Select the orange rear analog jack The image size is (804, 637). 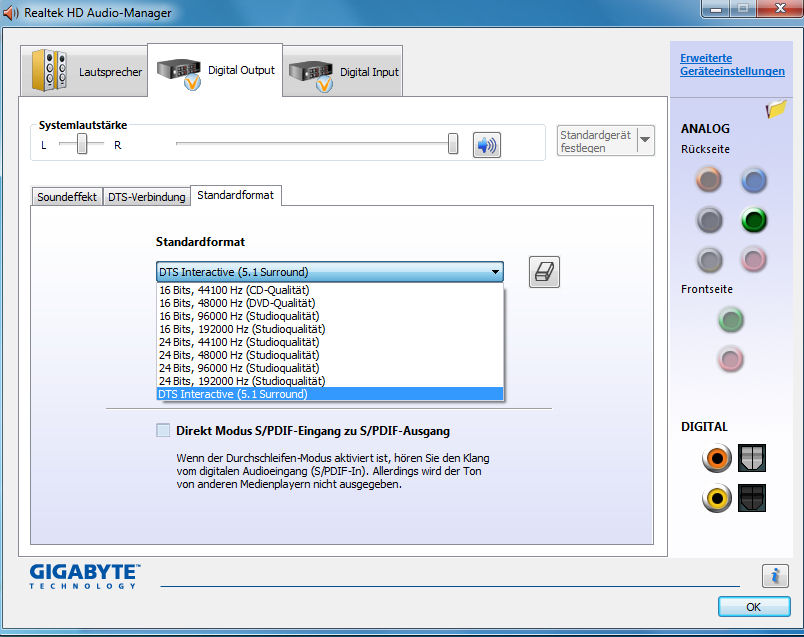(x=709, y=180)
